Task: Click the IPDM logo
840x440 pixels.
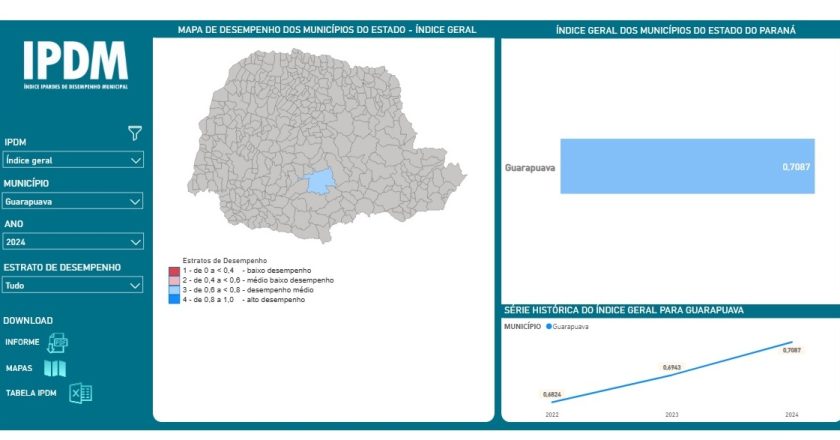Action: [x=76, y=65]
